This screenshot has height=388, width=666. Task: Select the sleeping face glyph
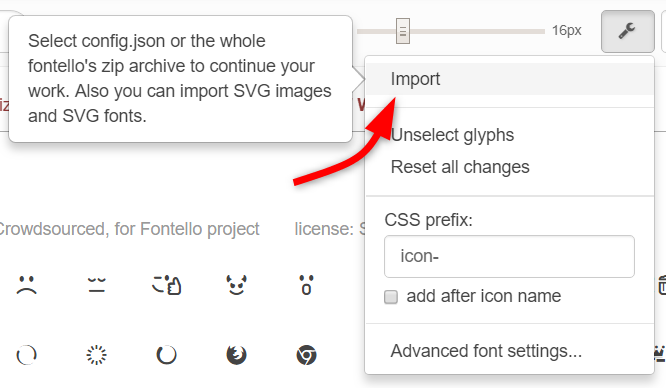coord(97,285)
